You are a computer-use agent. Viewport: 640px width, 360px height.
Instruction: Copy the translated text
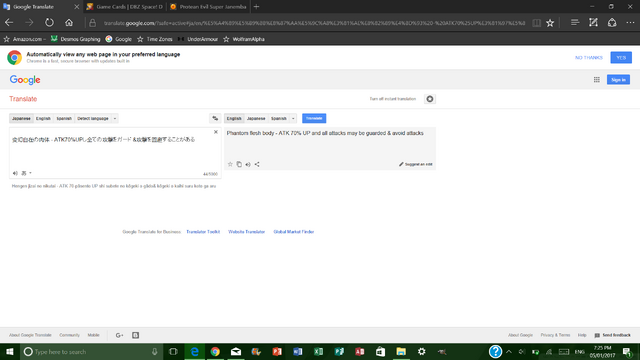[x=239, y=164]
